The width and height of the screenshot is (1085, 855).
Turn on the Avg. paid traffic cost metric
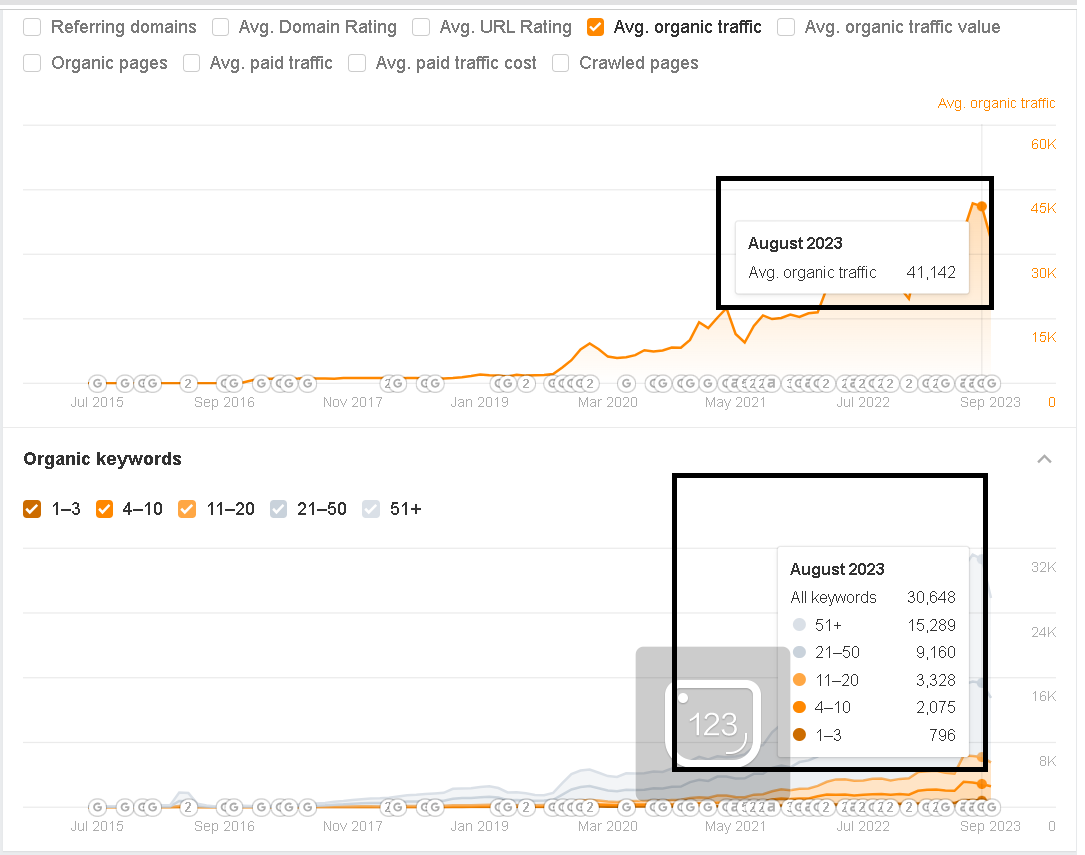click(x=357, y=63)
